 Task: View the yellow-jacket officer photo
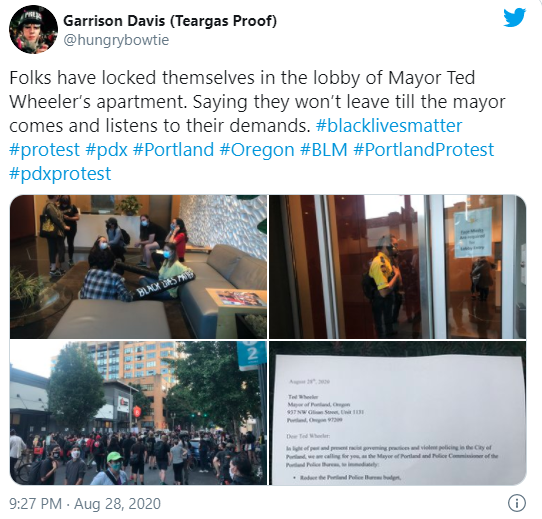pos(398,267)
